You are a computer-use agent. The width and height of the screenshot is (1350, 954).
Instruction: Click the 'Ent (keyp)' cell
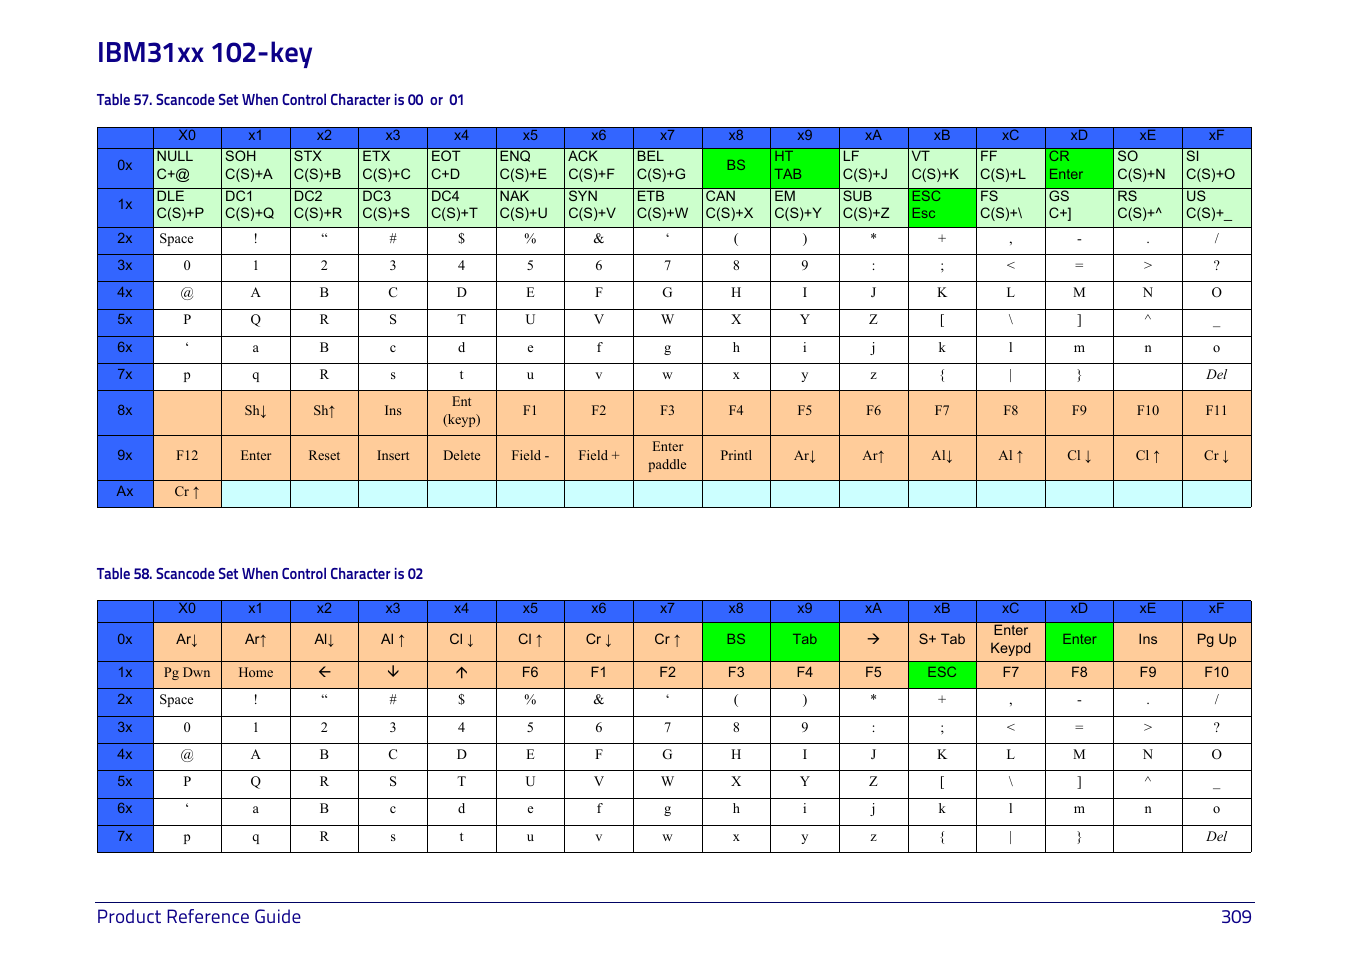pyautogui.click(x=462, y=411)
